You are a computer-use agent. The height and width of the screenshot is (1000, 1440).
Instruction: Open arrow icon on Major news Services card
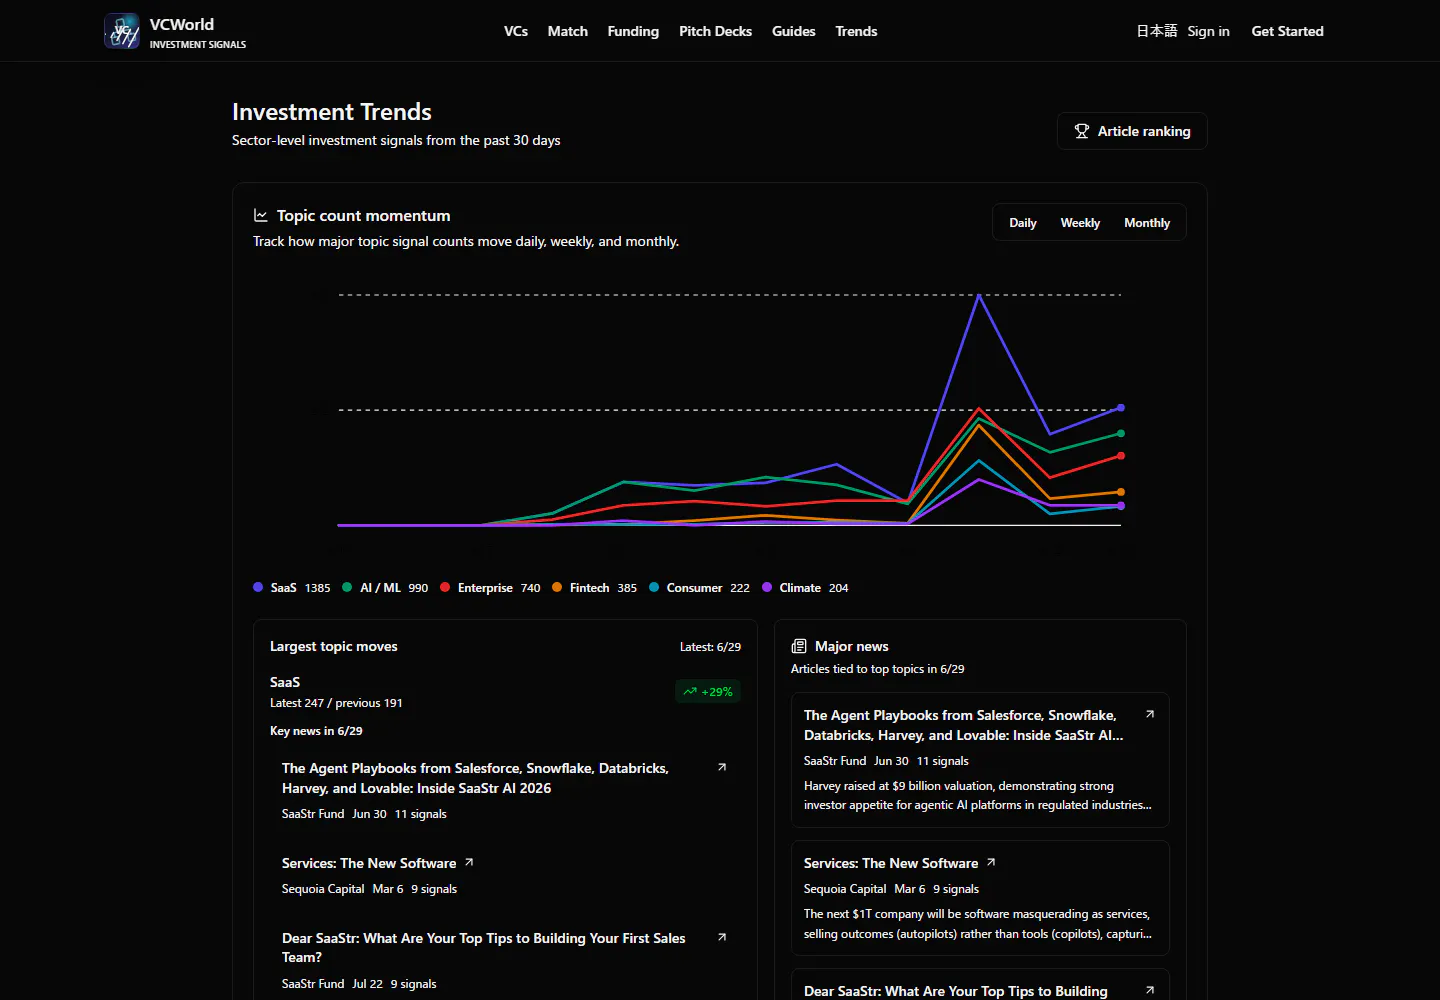point(991,862)
